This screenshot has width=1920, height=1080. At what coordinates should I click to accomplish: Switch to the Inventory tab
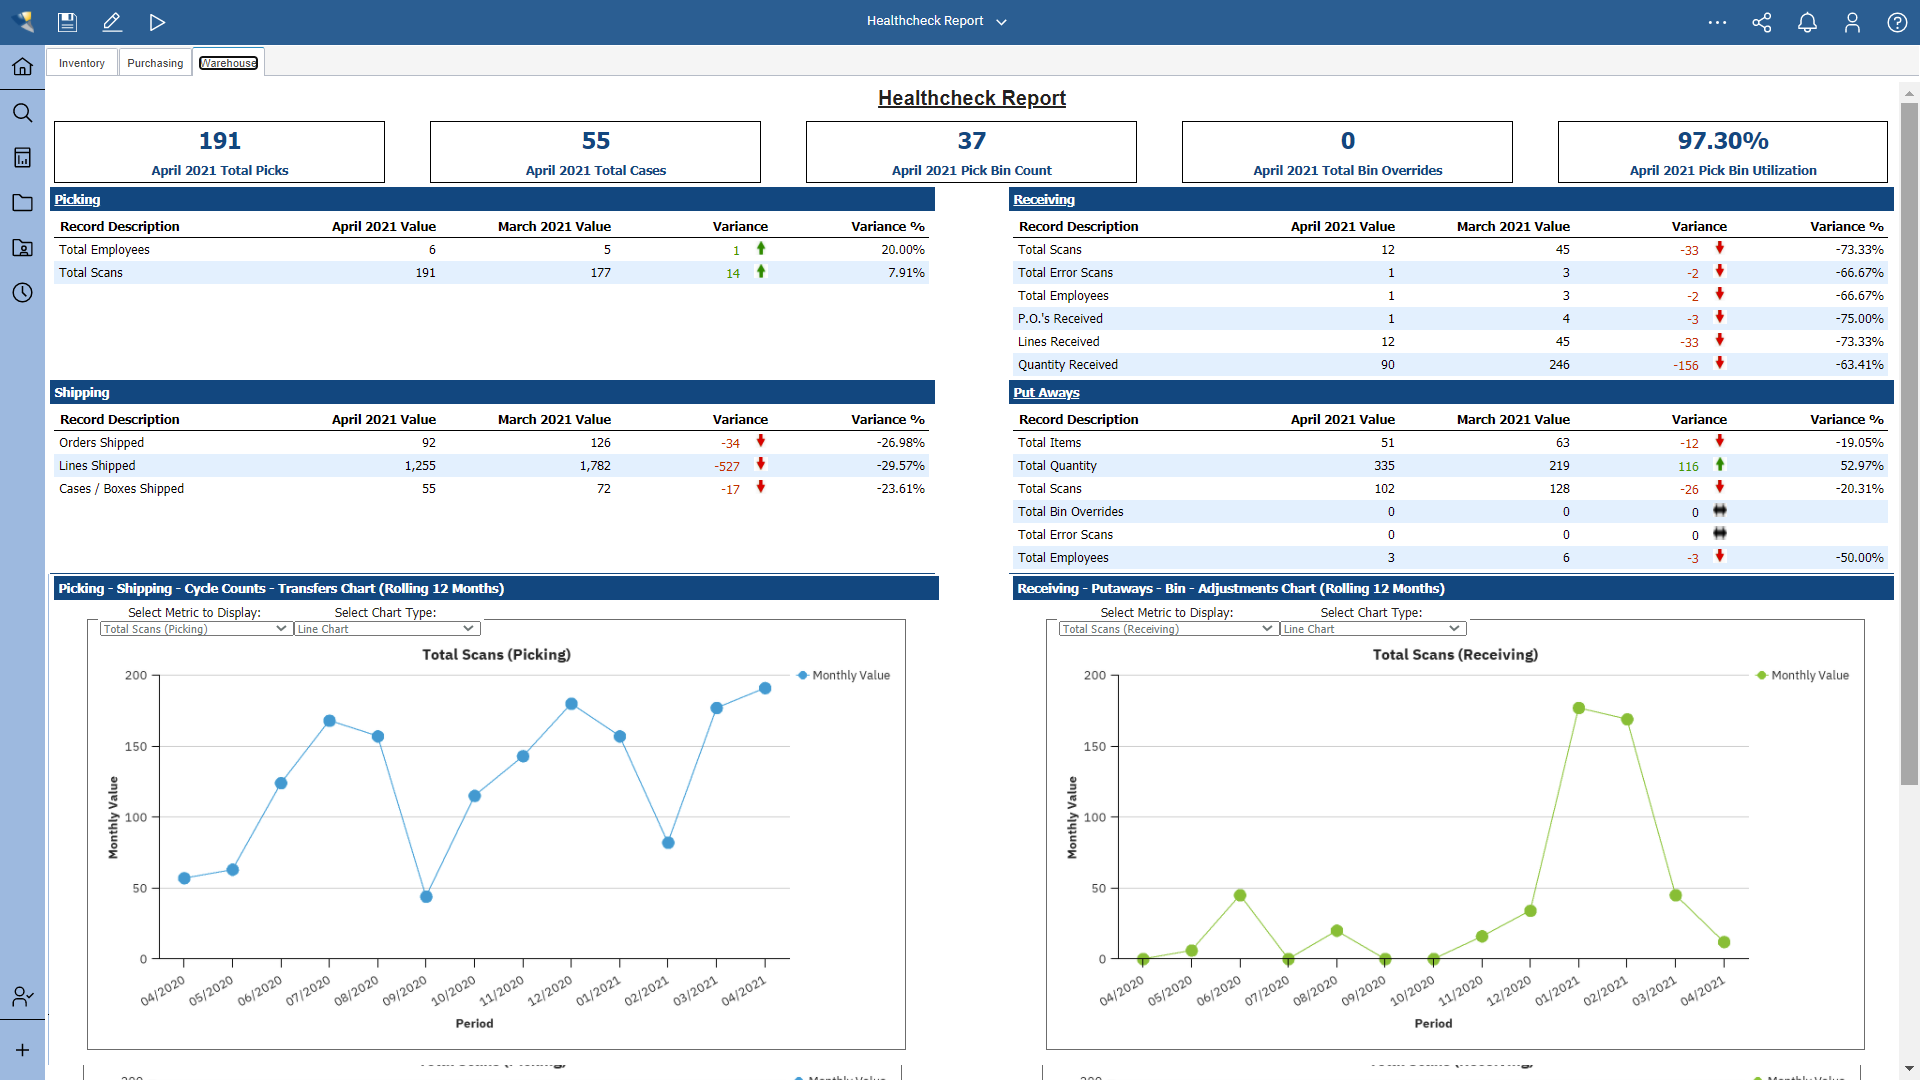(81, 63)
